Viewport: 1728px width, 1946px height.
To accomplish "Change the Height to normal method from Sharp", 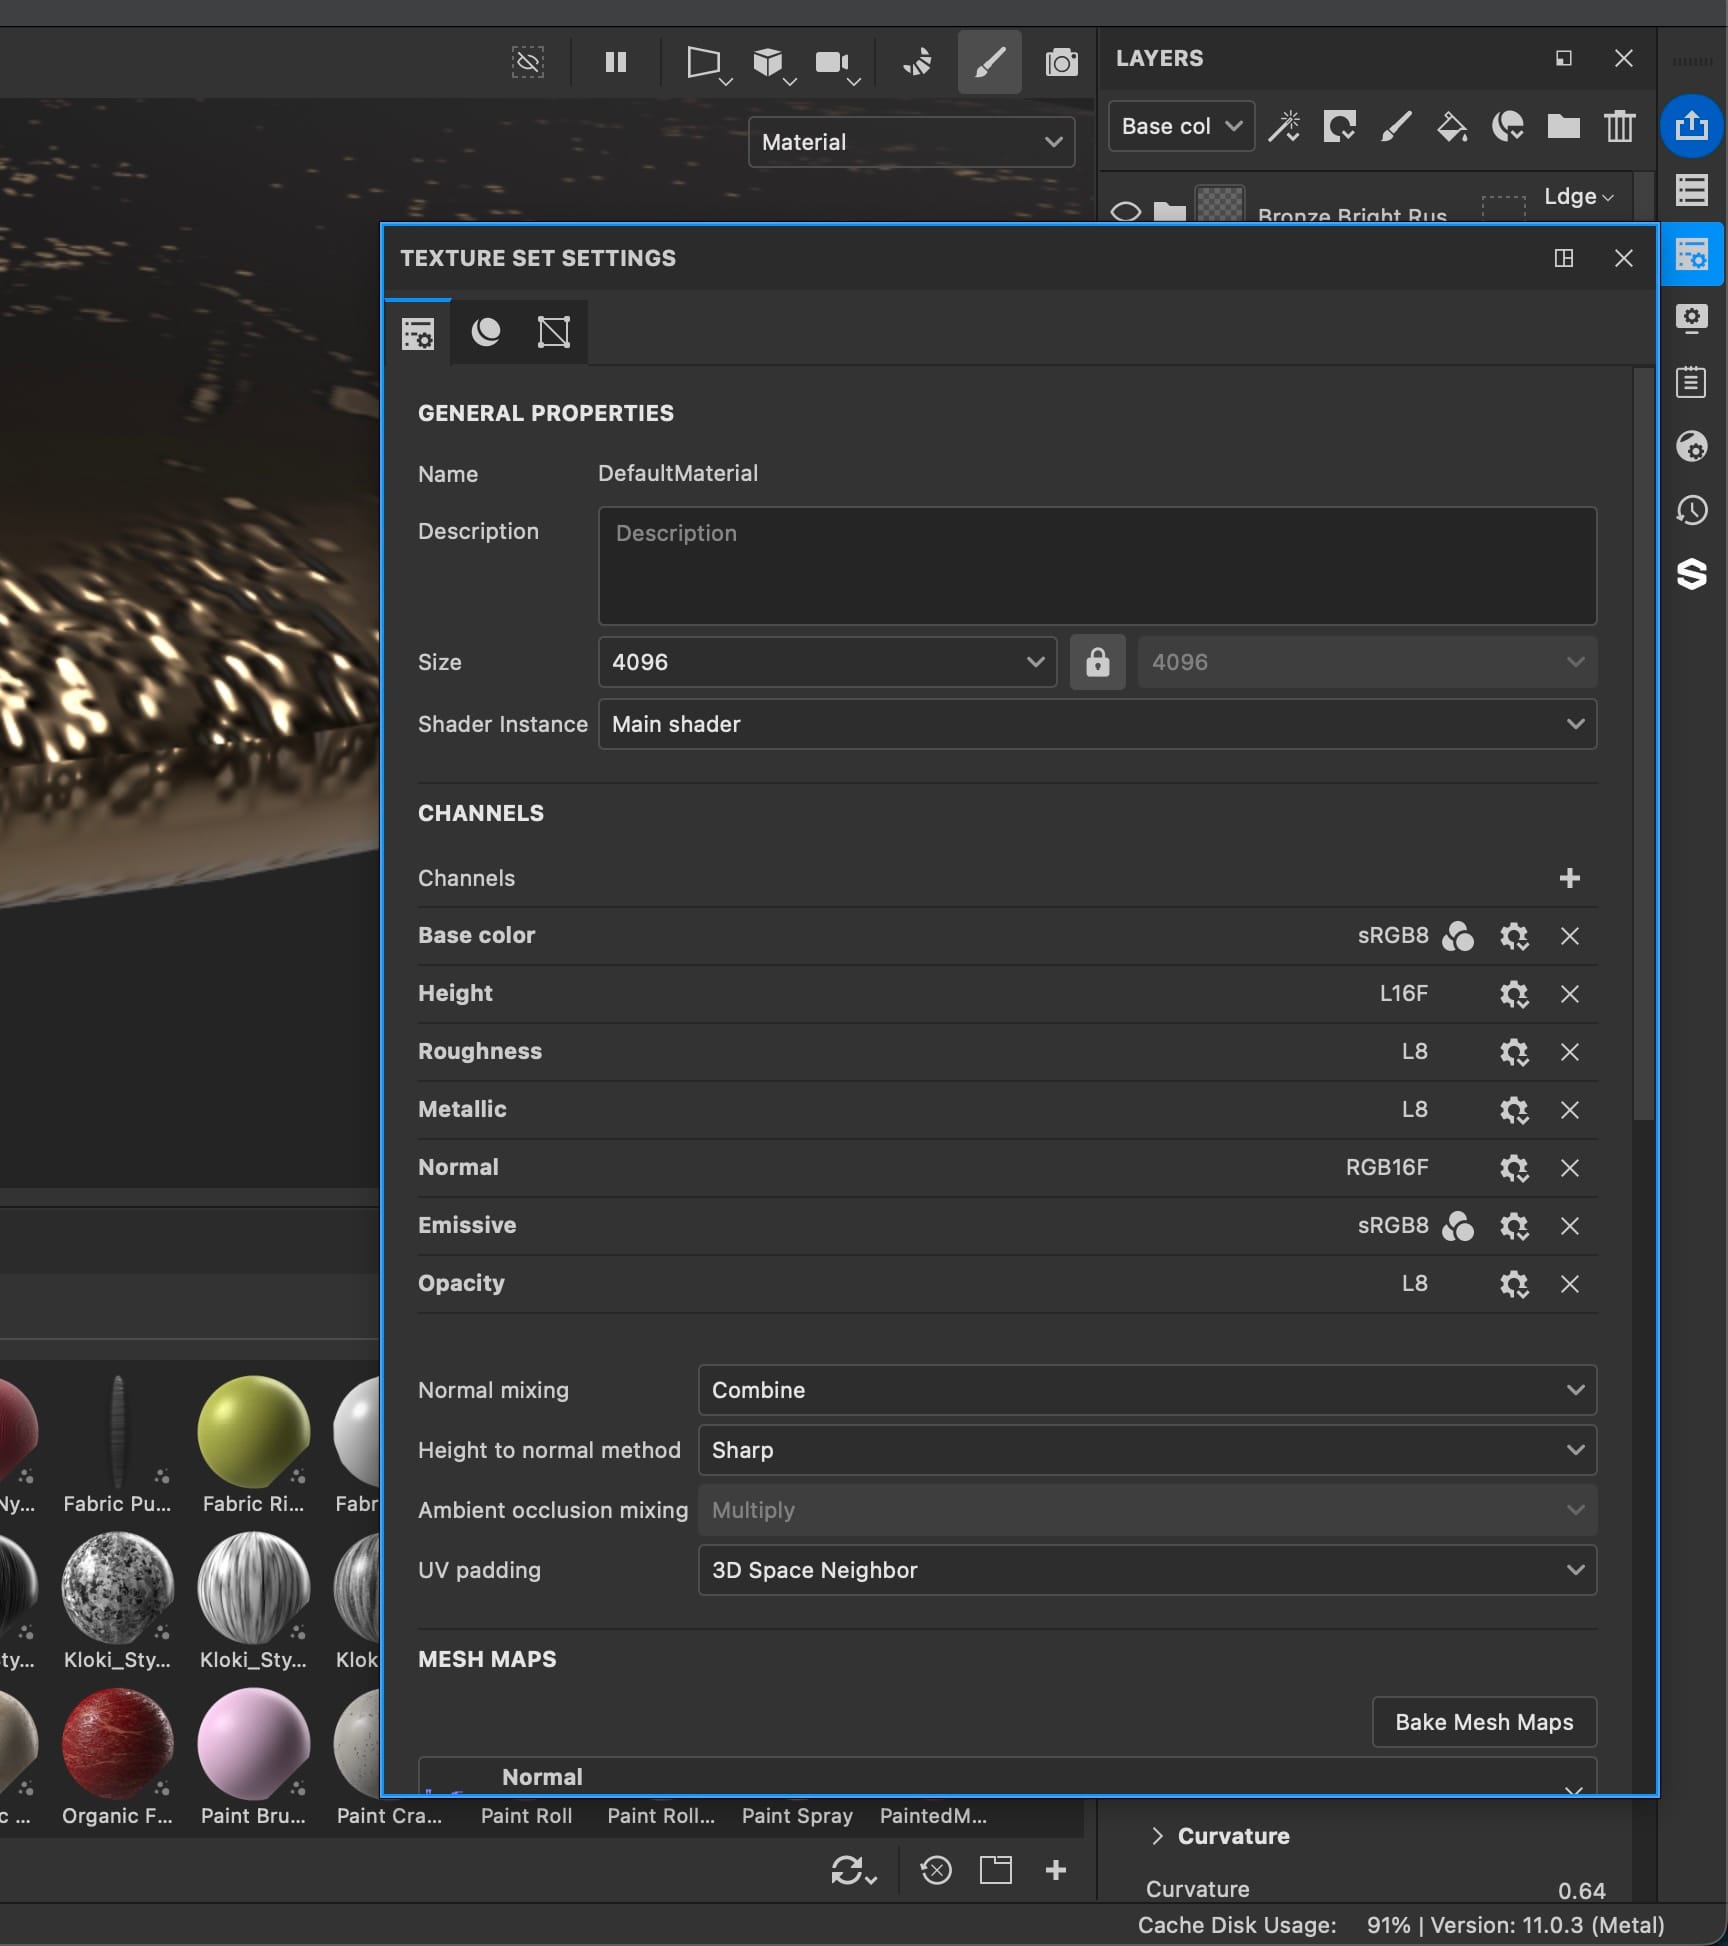I will (1146, 1450).
